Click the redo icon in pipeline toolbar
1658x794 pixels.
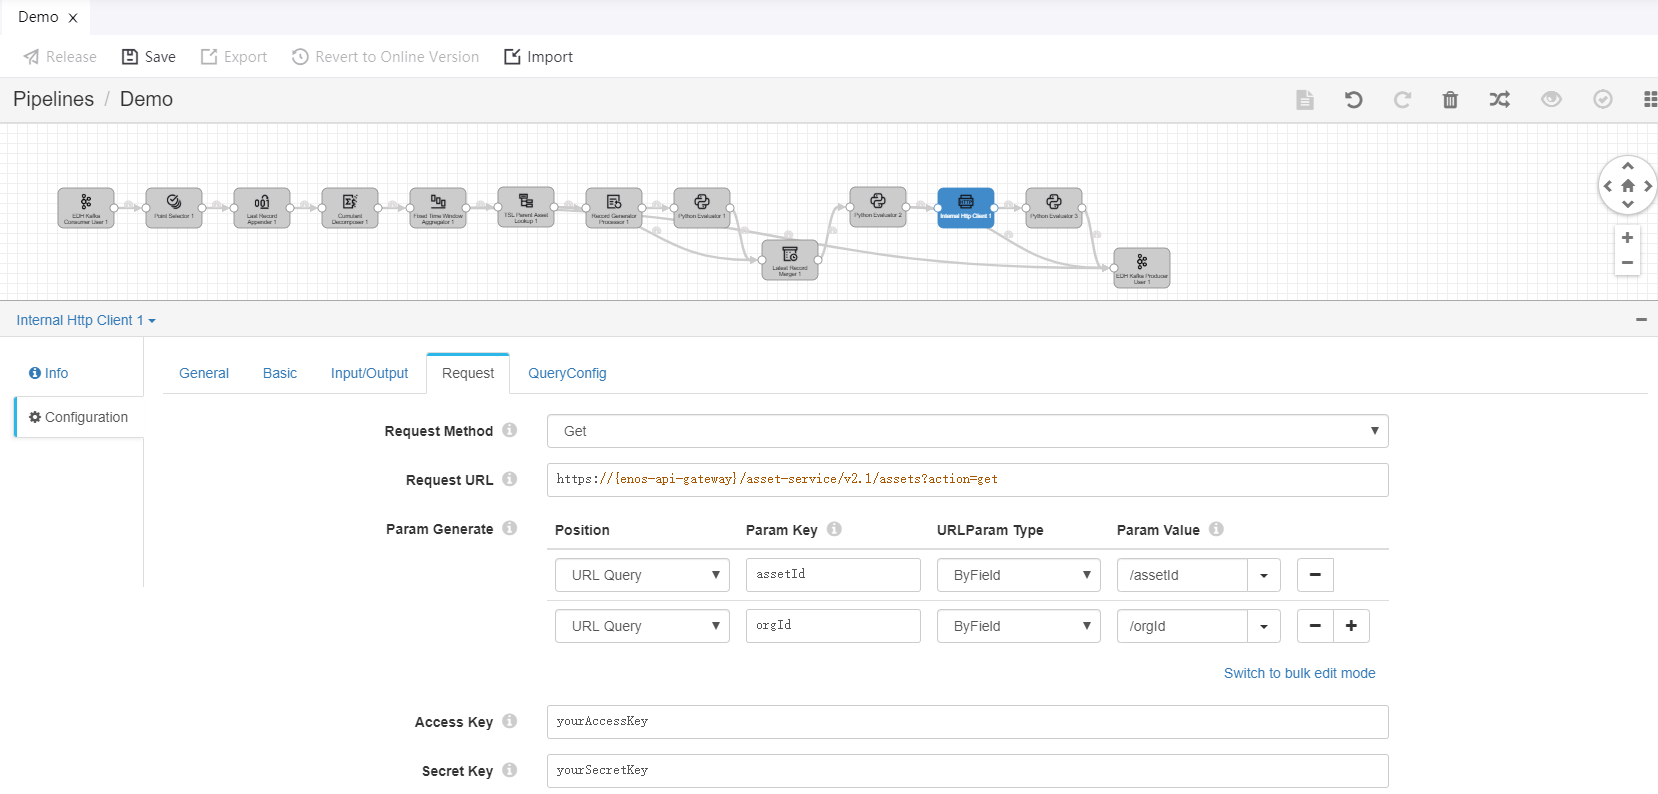1402,99
